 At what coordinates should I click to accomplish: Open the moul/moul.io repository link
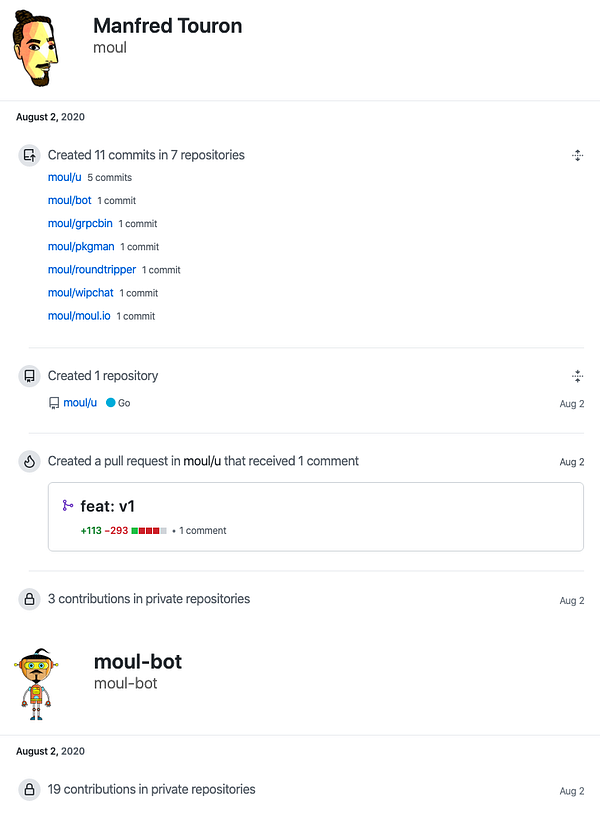pos(79,316)
